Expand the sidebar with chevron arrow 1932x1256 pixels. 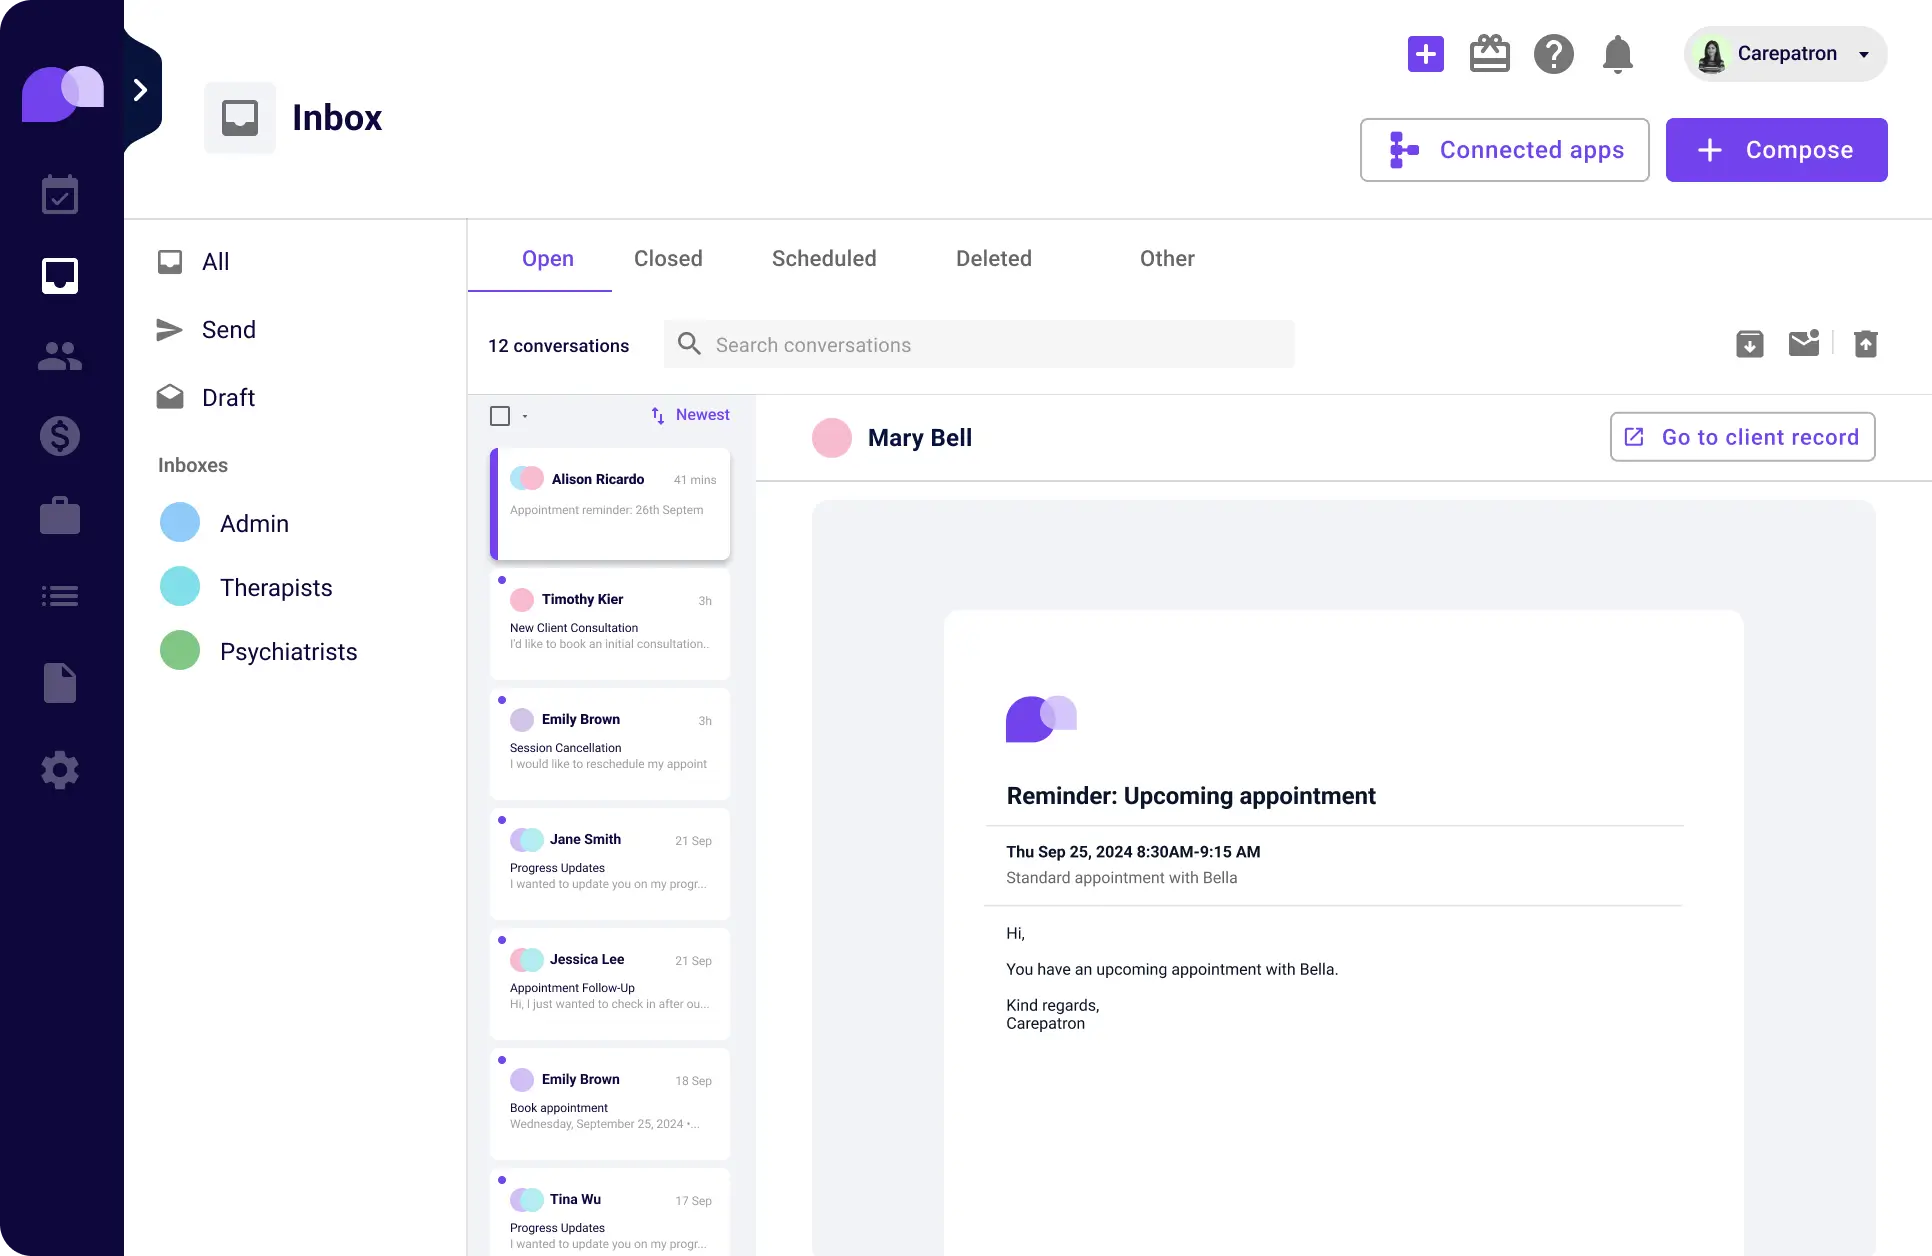point(141,91)
